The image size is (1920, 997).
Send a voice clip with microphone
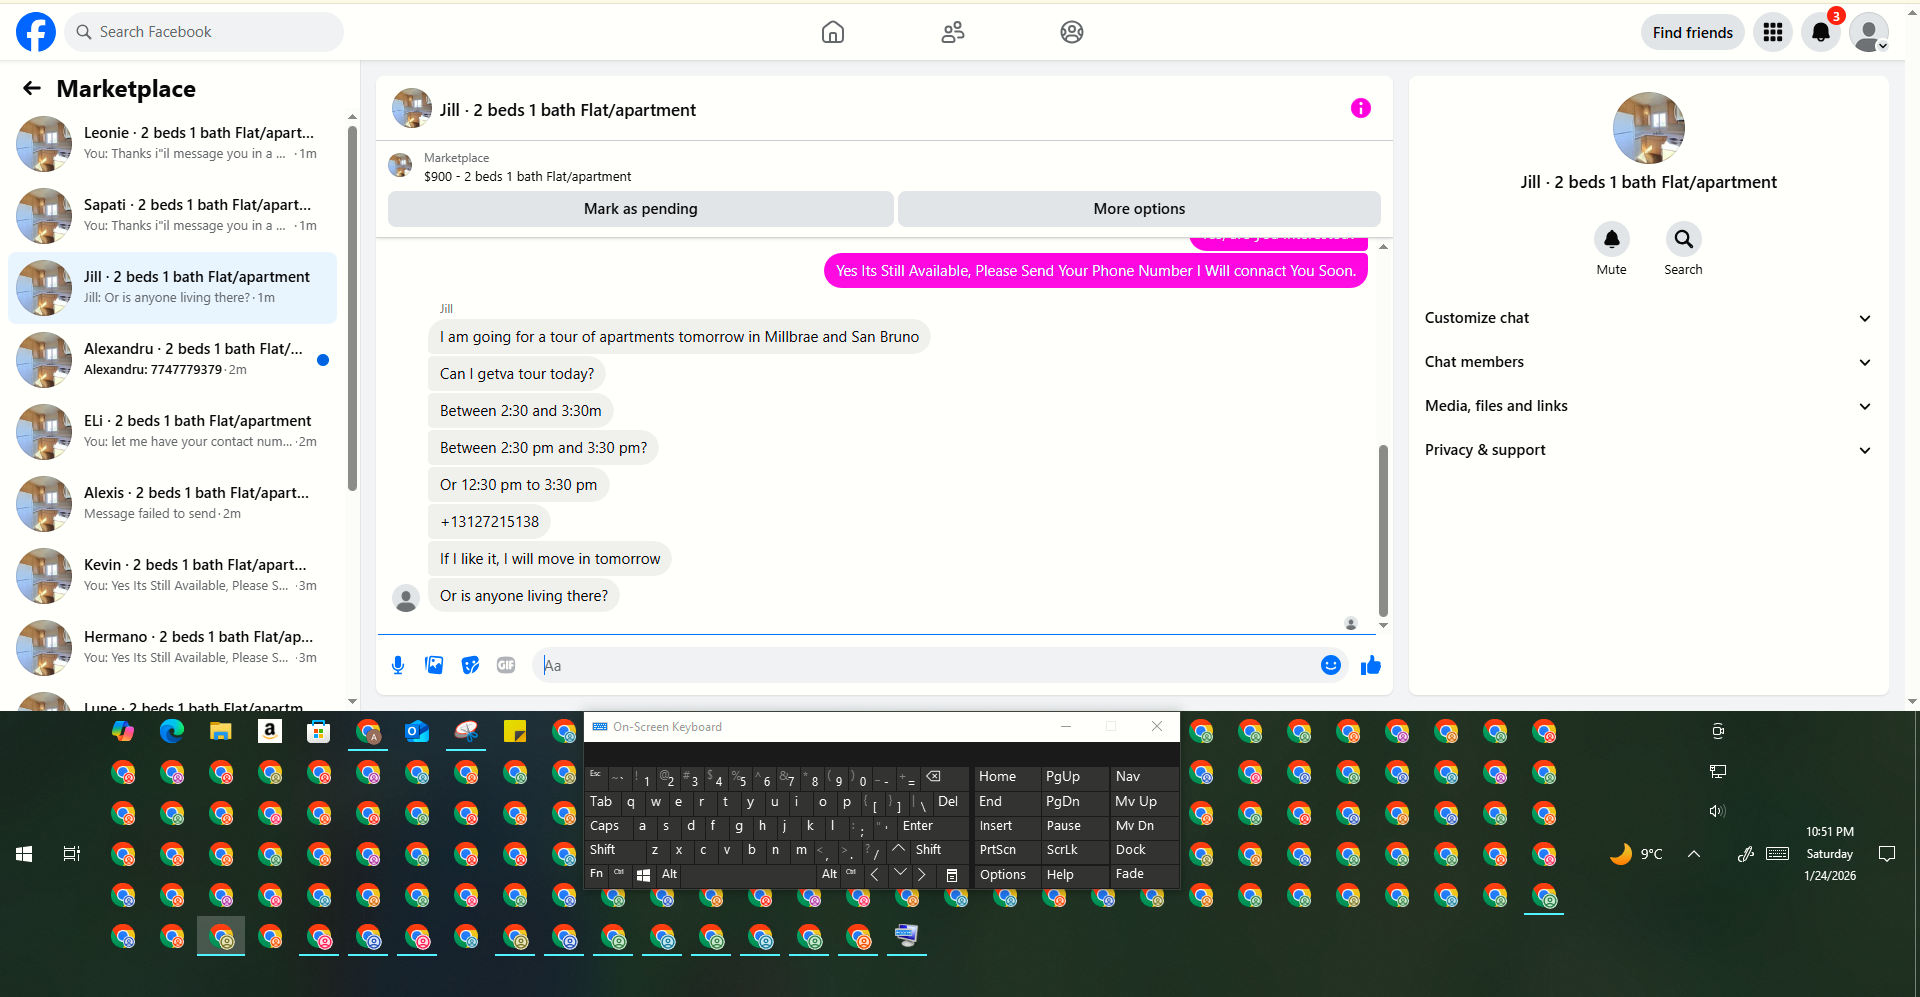(x=398, y=665)
